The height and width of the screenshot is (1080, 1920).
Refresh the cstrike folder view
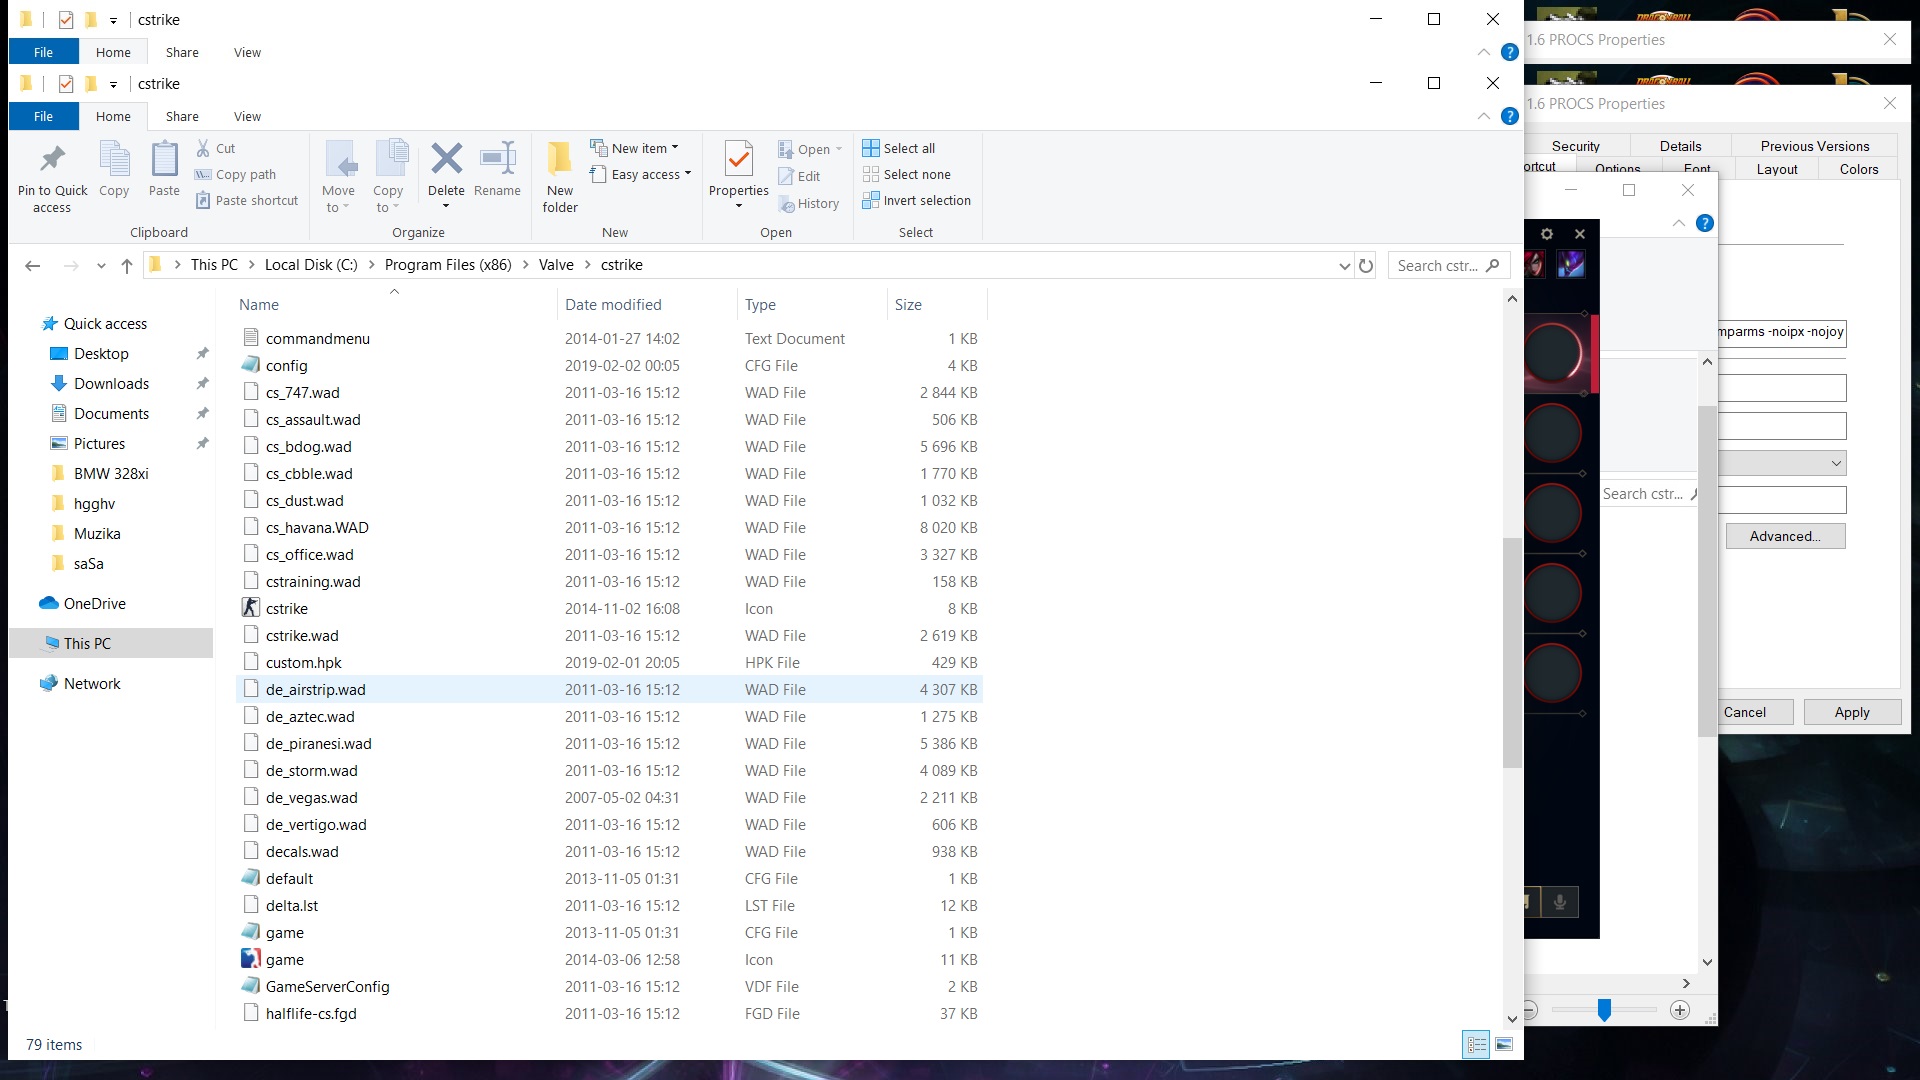coord(1366,265)
